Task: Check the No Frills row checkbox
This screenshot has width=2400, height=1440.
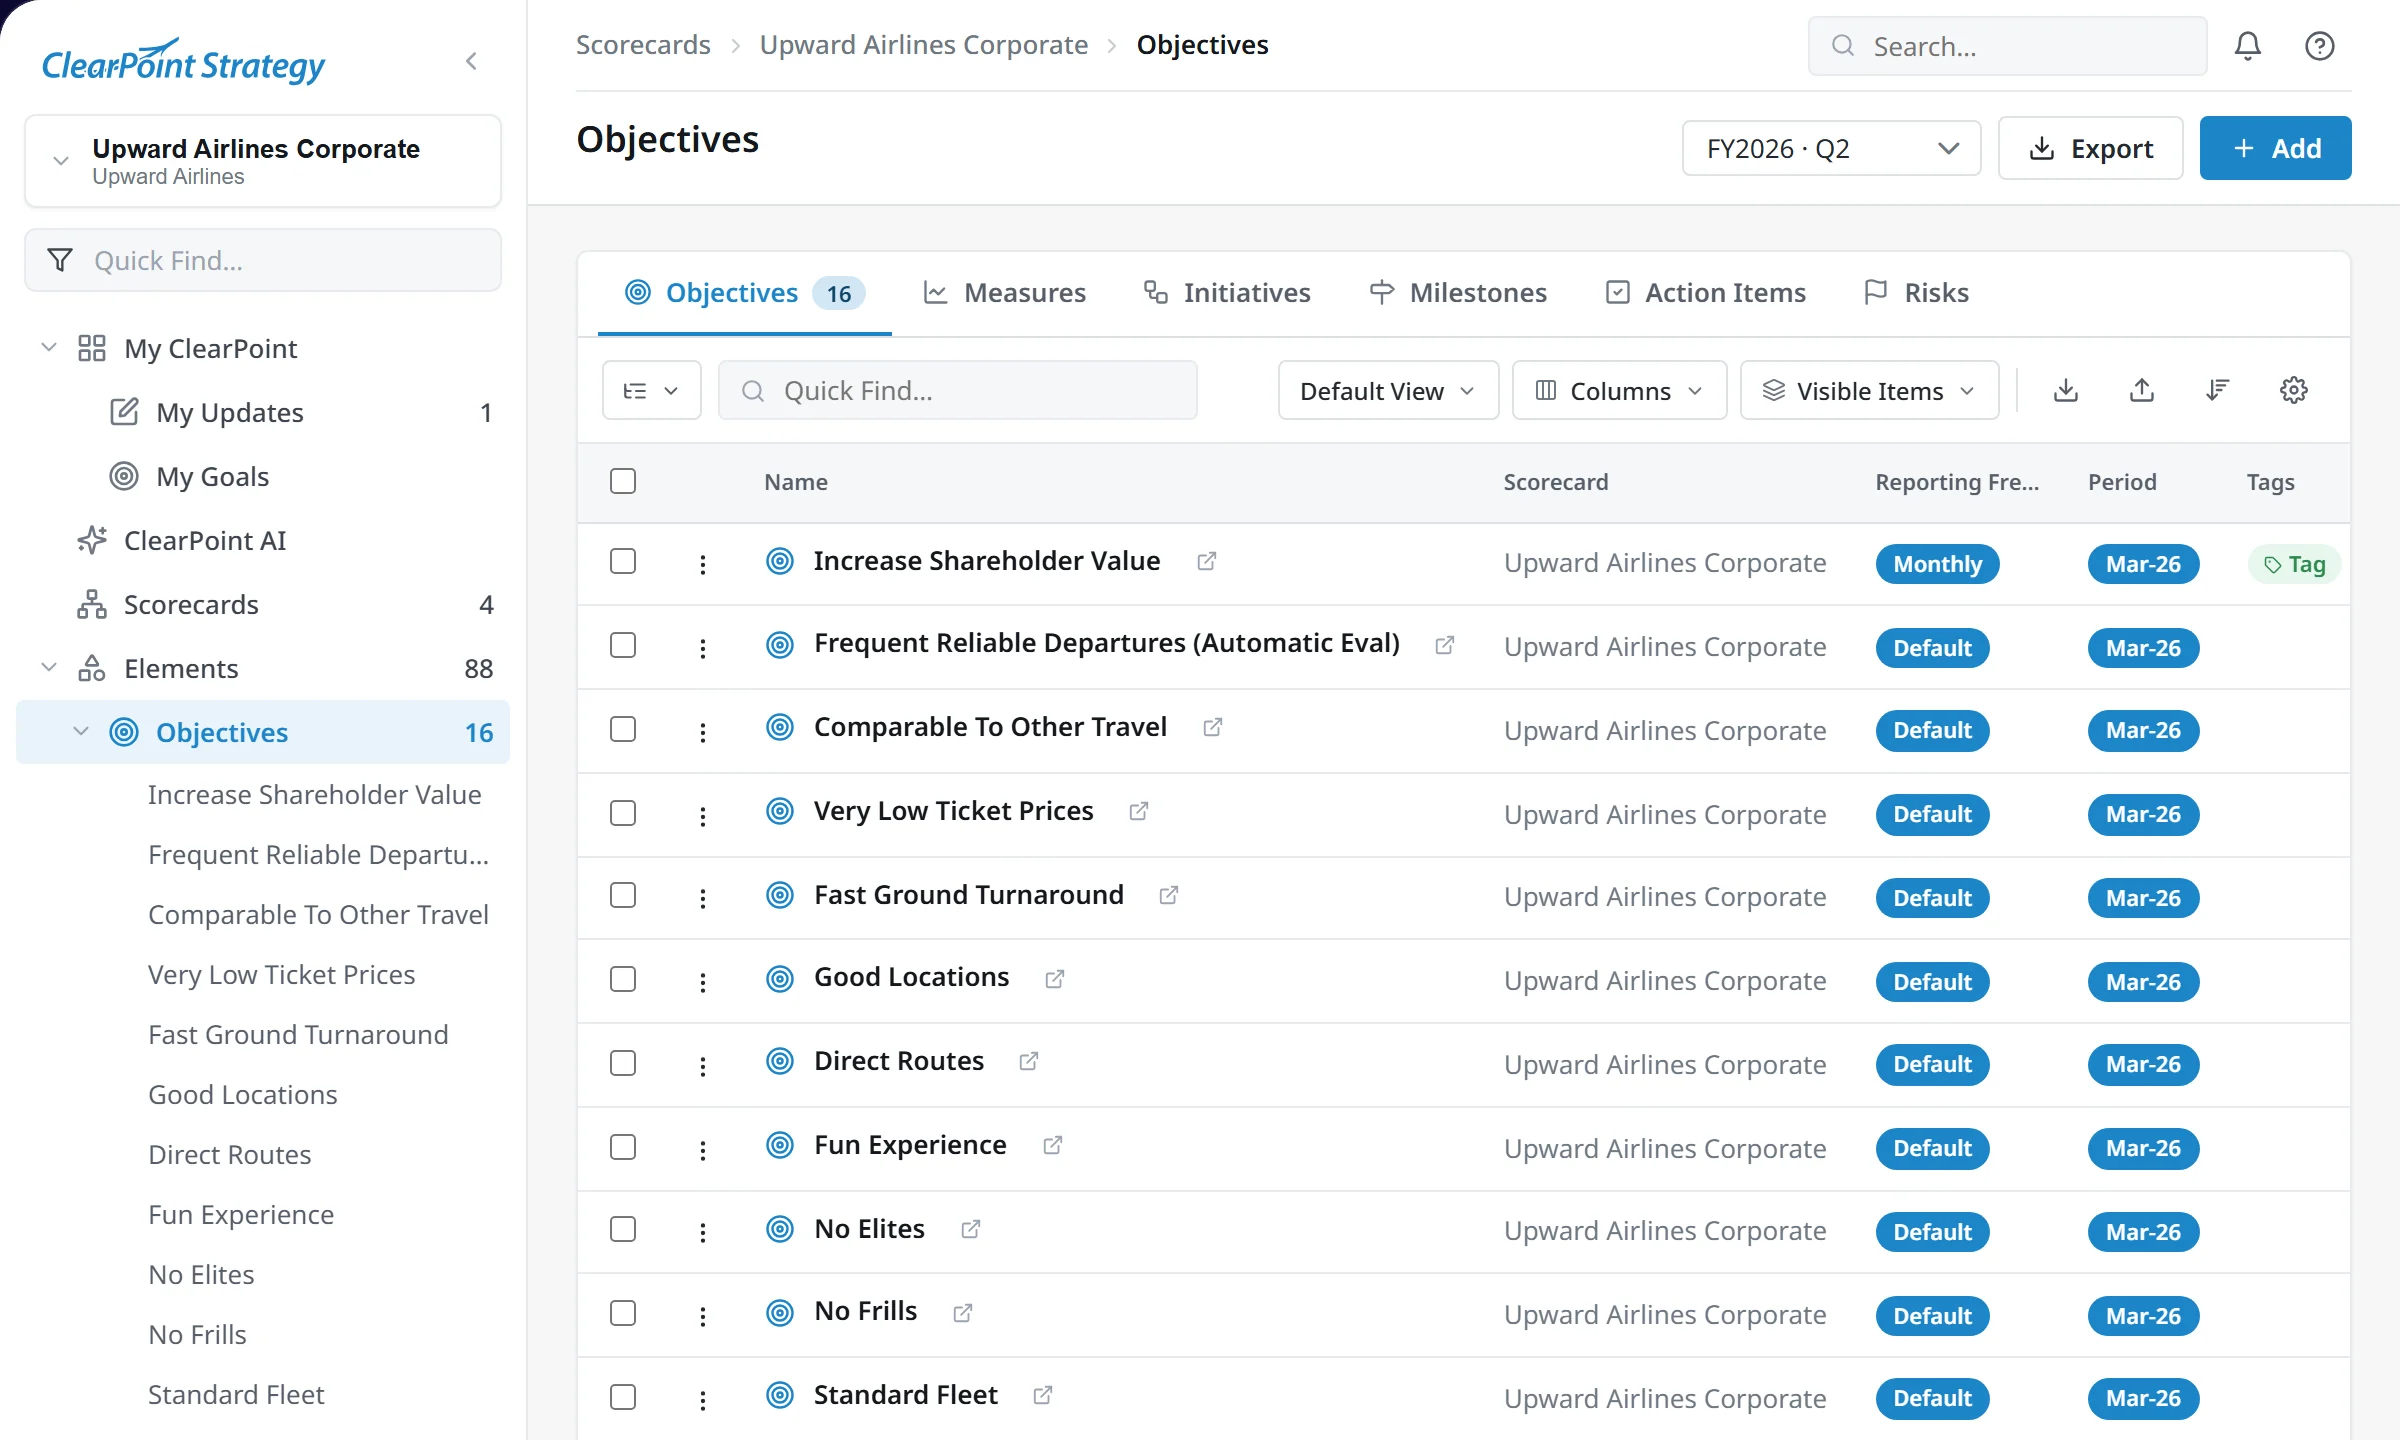Action: point(623,1313)
